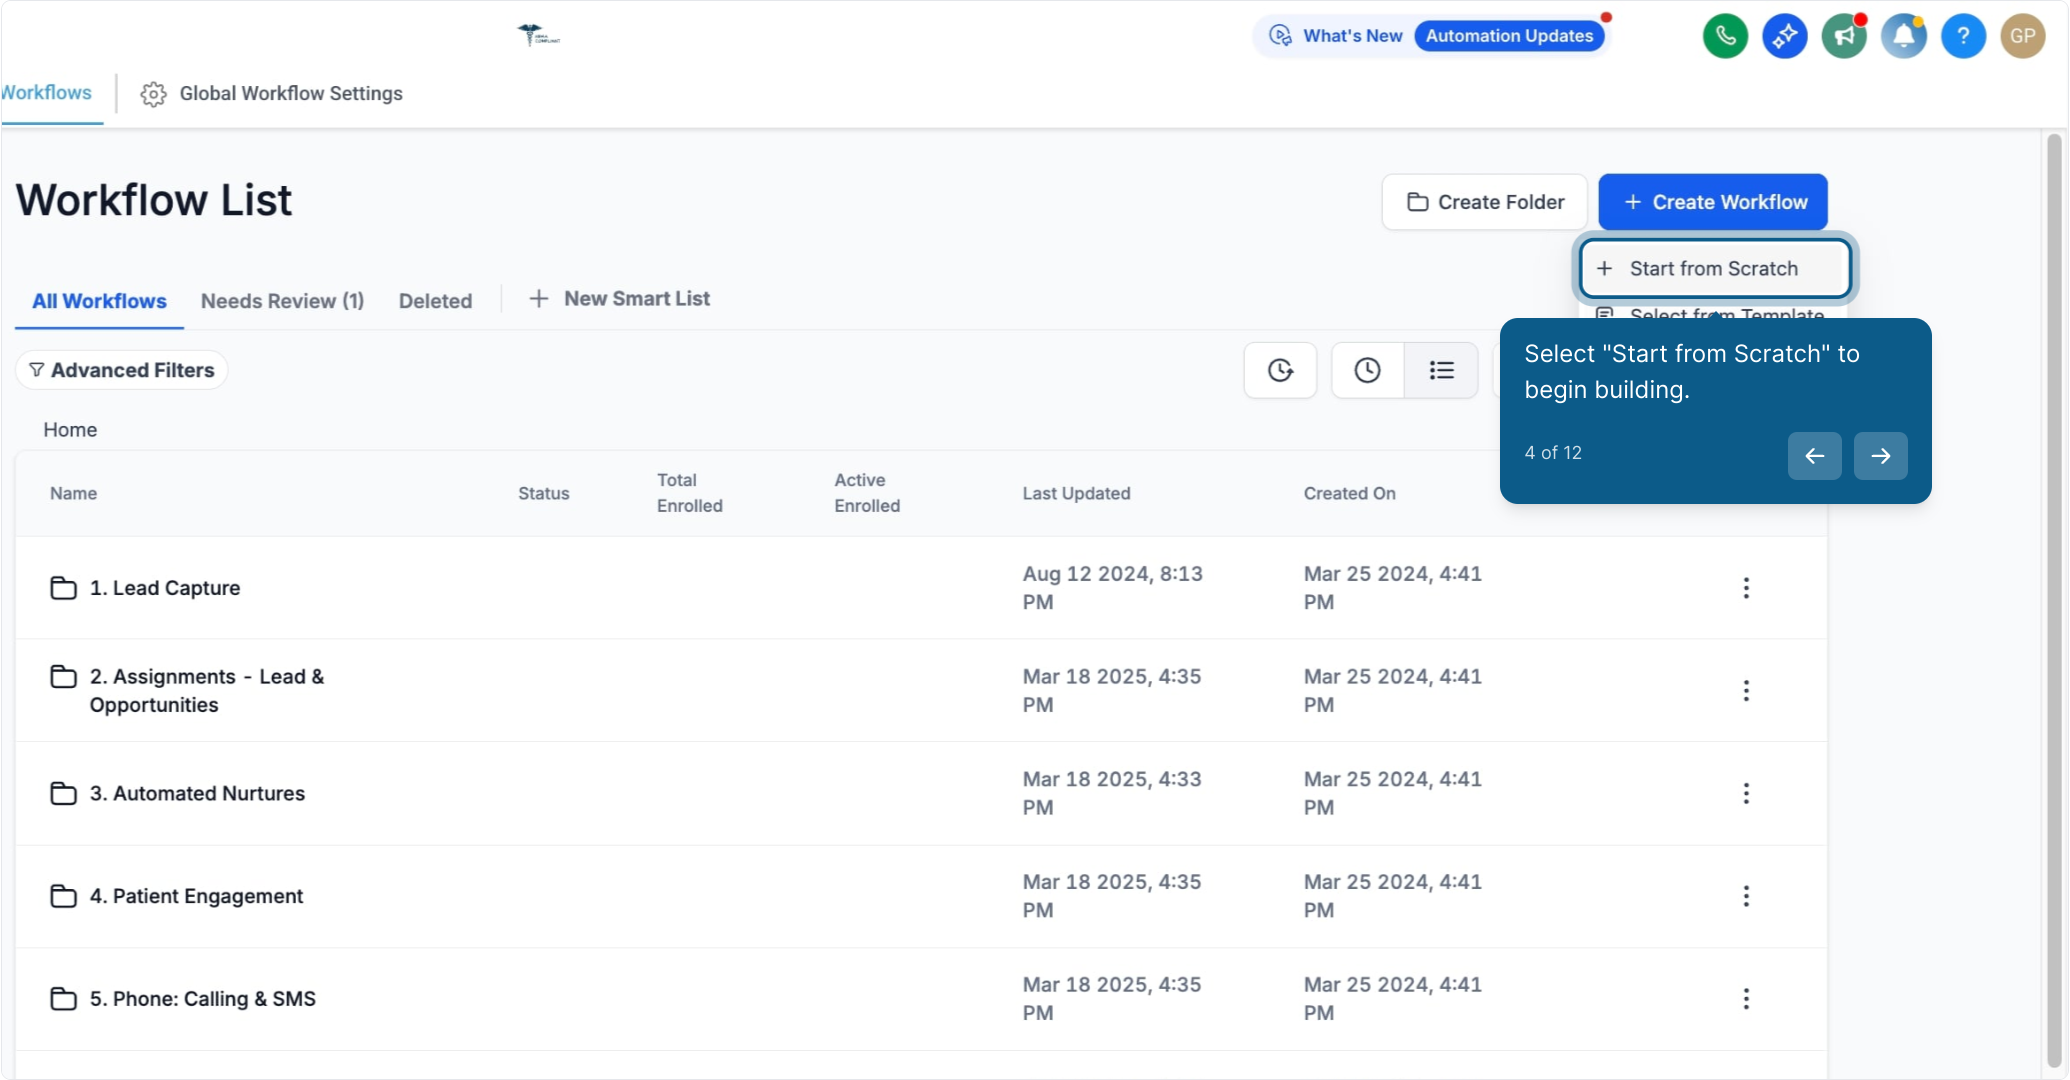Click Aug 12 2024, 8:13 PM date cell
The image size is (2070, 1080).
[1112, 588]
